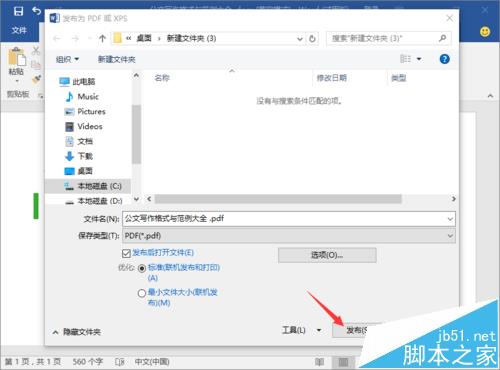
Task: Click 中文(中国) language in status bar
Action: tap(152, 362)
